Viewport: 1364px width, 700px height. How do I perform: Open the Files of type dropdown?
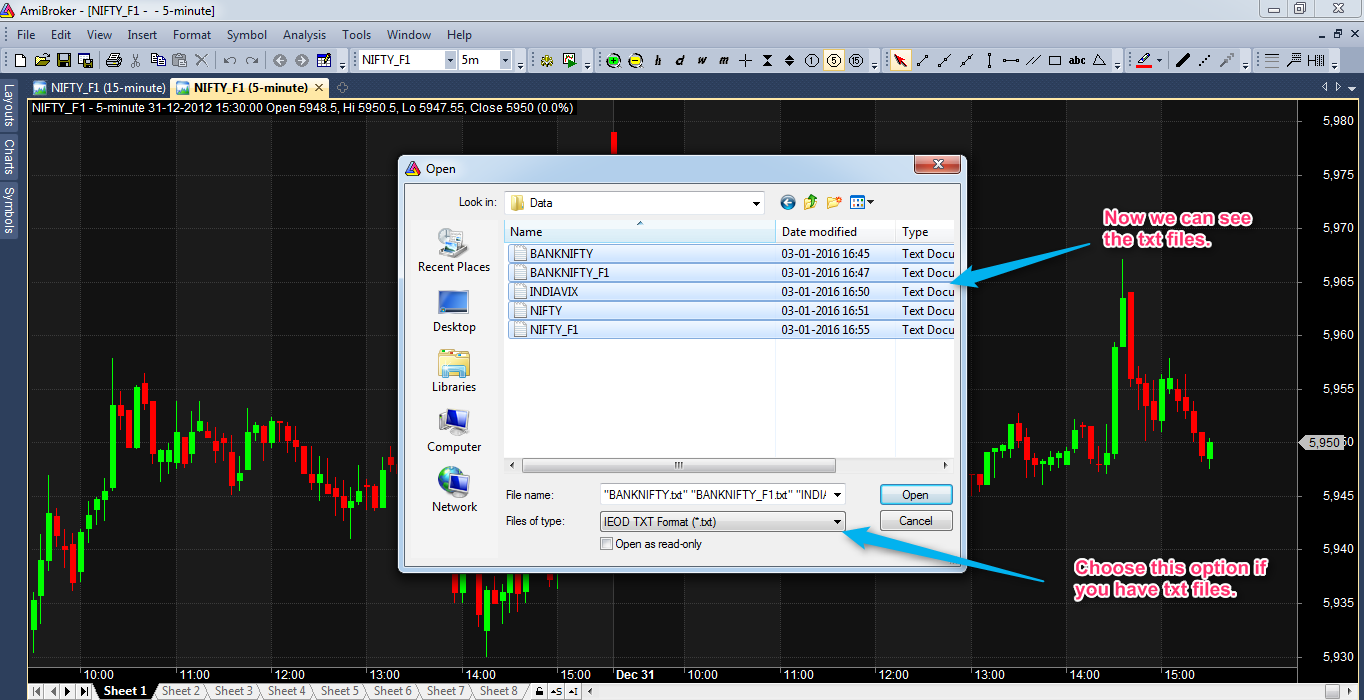(x=837, y=521)
